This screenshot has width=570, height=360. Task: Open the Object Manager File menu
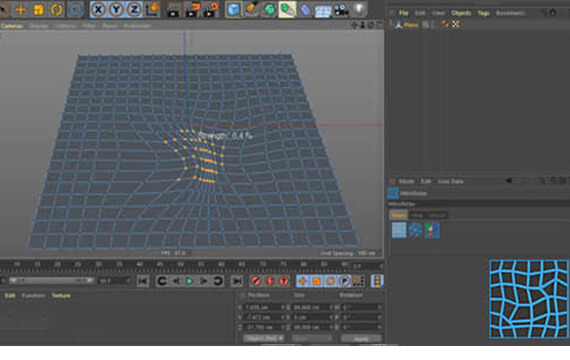(x=404, y=13)
